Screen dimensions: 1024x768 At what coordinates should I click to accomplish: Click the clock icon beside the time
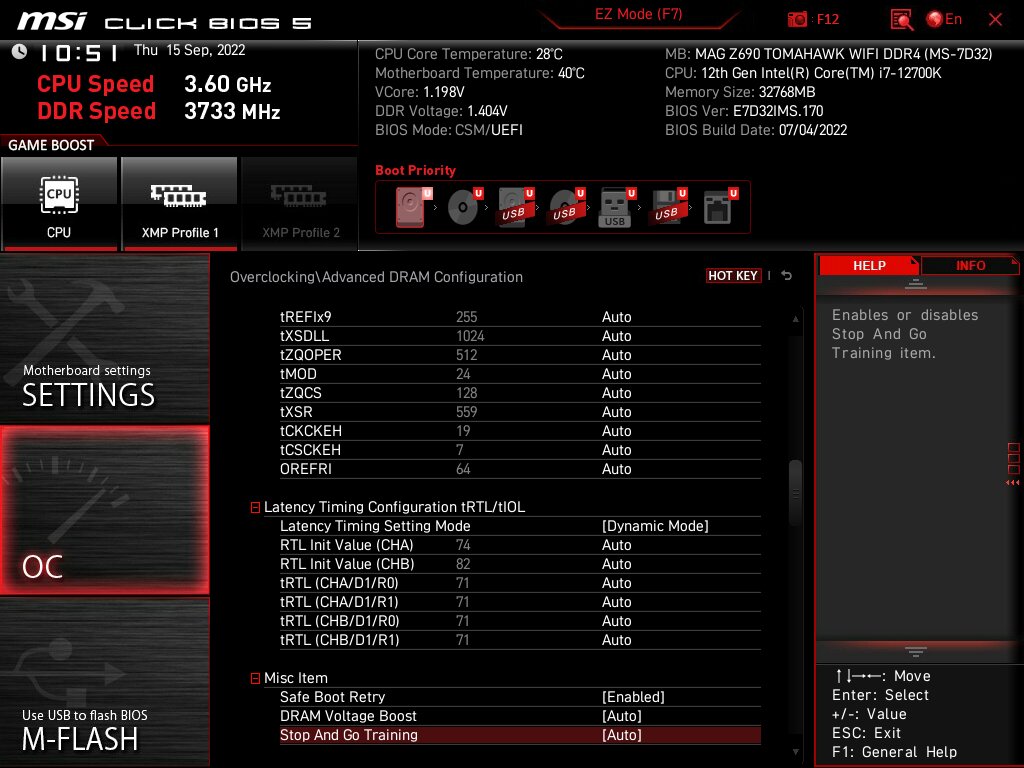point(19,52)
